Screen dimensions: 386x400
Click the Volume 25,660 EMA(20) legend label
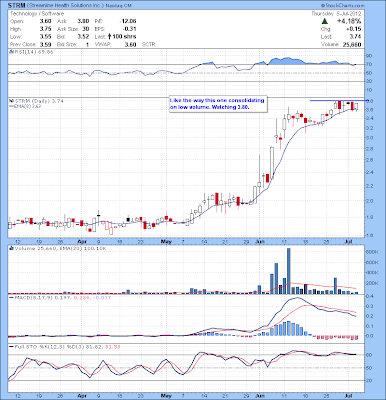[60, 248]
